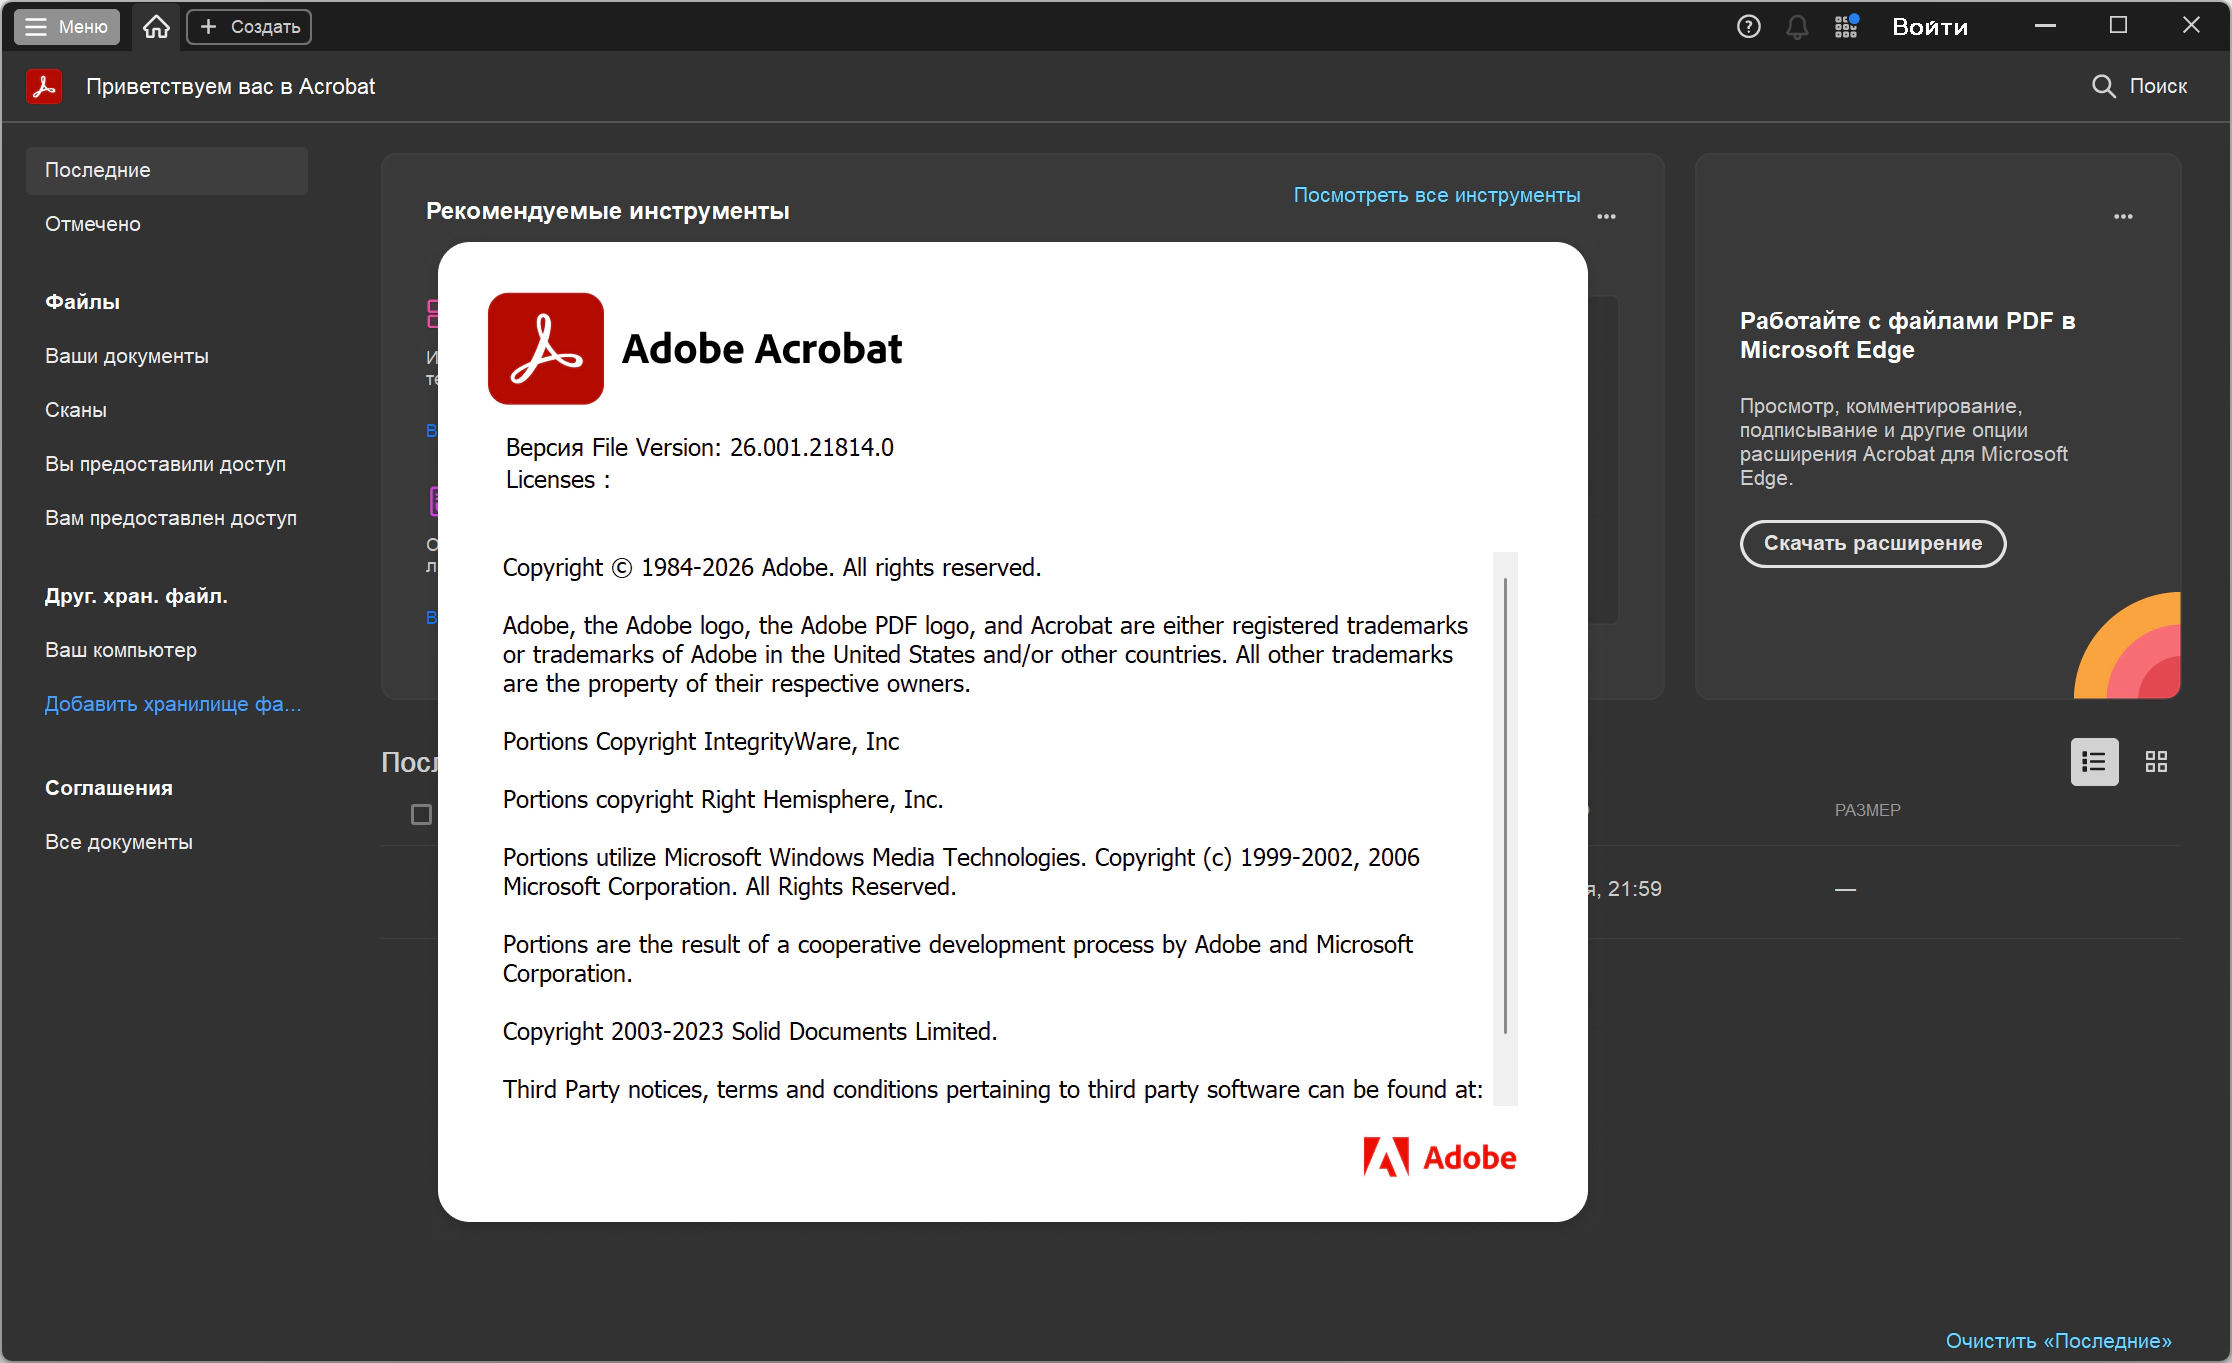Viewport: 2232px width, 1363px height.
Task: Click Добавить хранилище файлов link
Action: click(x=173, y=704)
